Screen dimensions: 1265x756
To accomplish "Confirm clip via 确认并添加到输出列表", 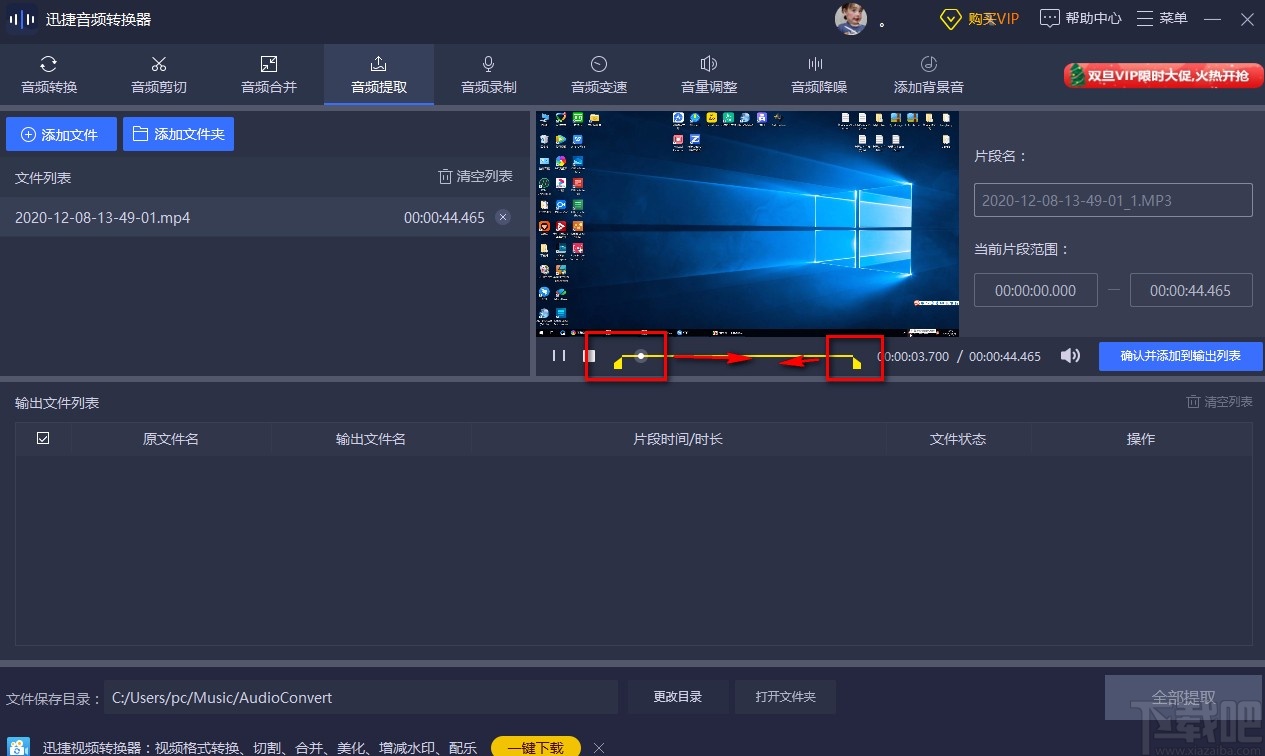I will pyautogui.click(x=1180, y=356).
